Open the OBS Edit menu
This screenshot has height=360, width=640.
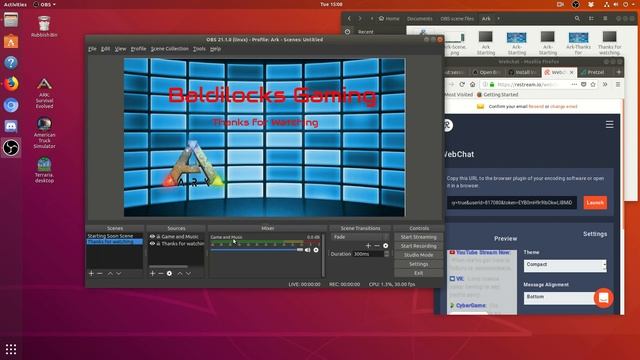105,49
